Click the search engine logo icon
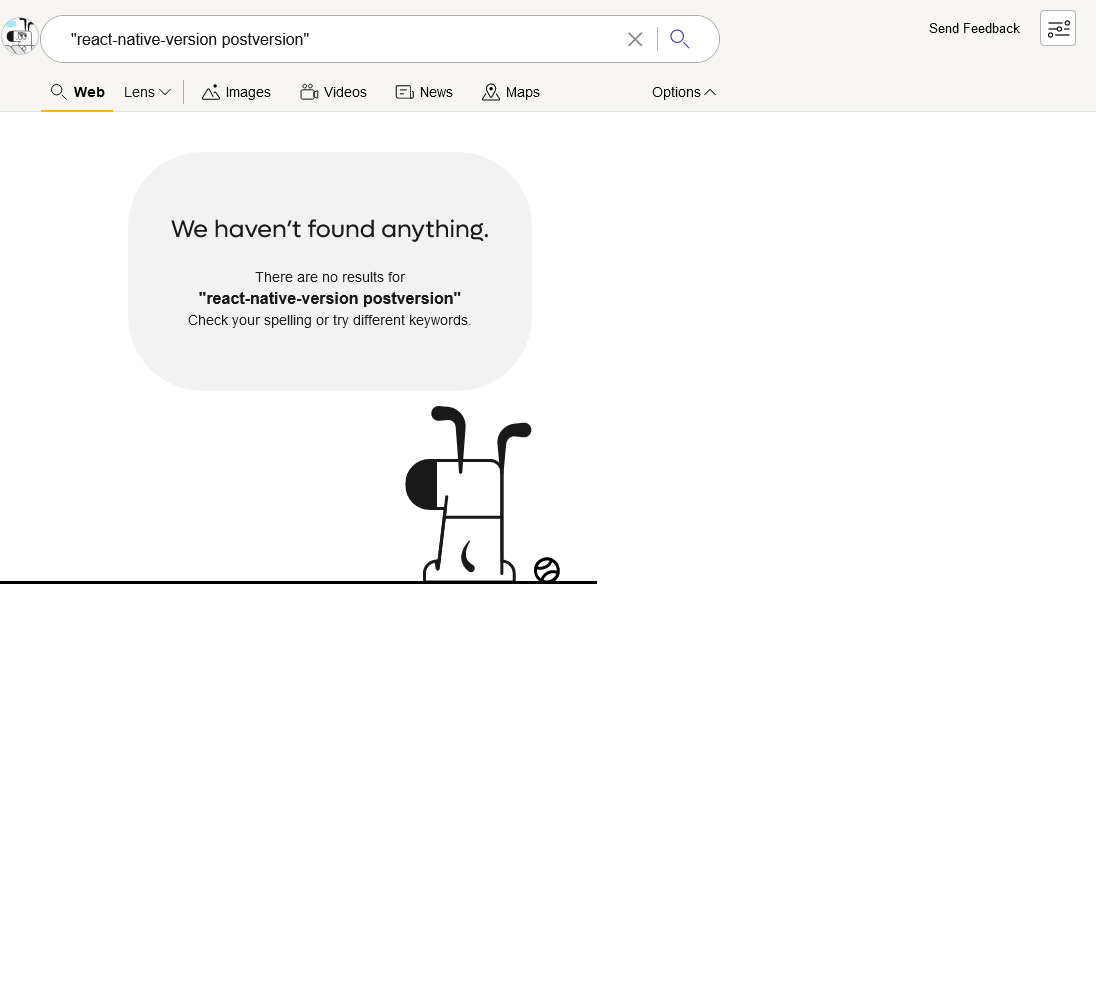1096x1007 pixels. point(19,37)
